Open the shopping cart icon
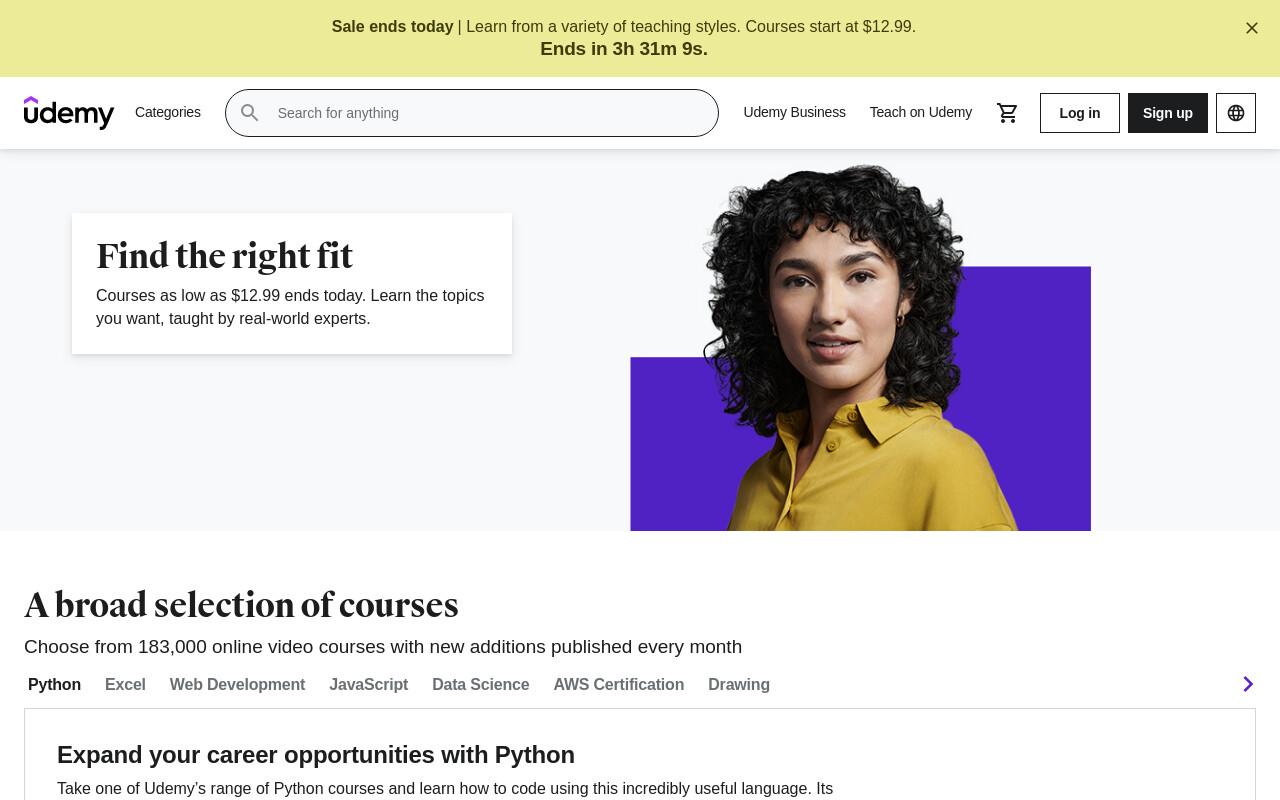Screen dimensions: 1280x800 coord(1008,113)
